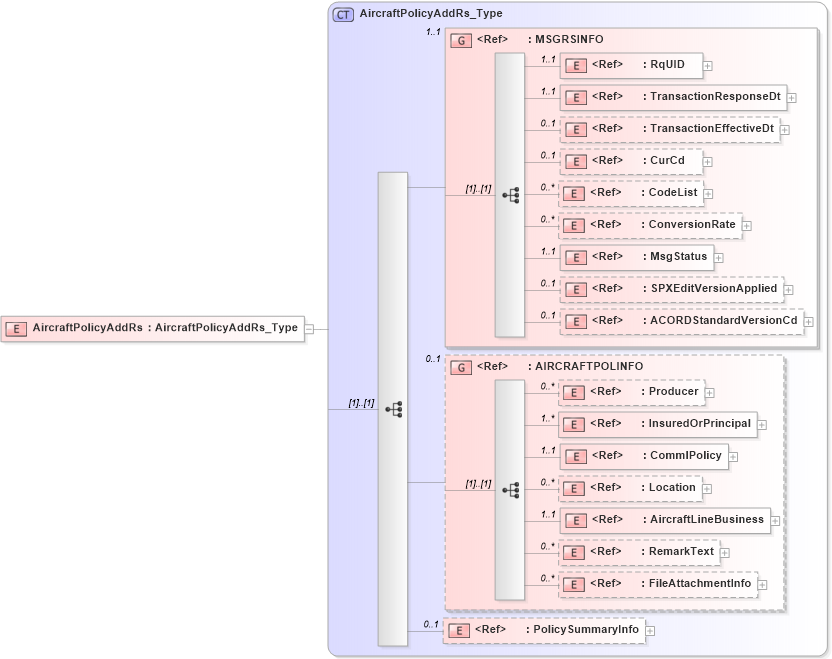Expand the AircraftPolicyAddRs root node connector
The height and width of the screenshot is (659, 832).
pos(310,328)
